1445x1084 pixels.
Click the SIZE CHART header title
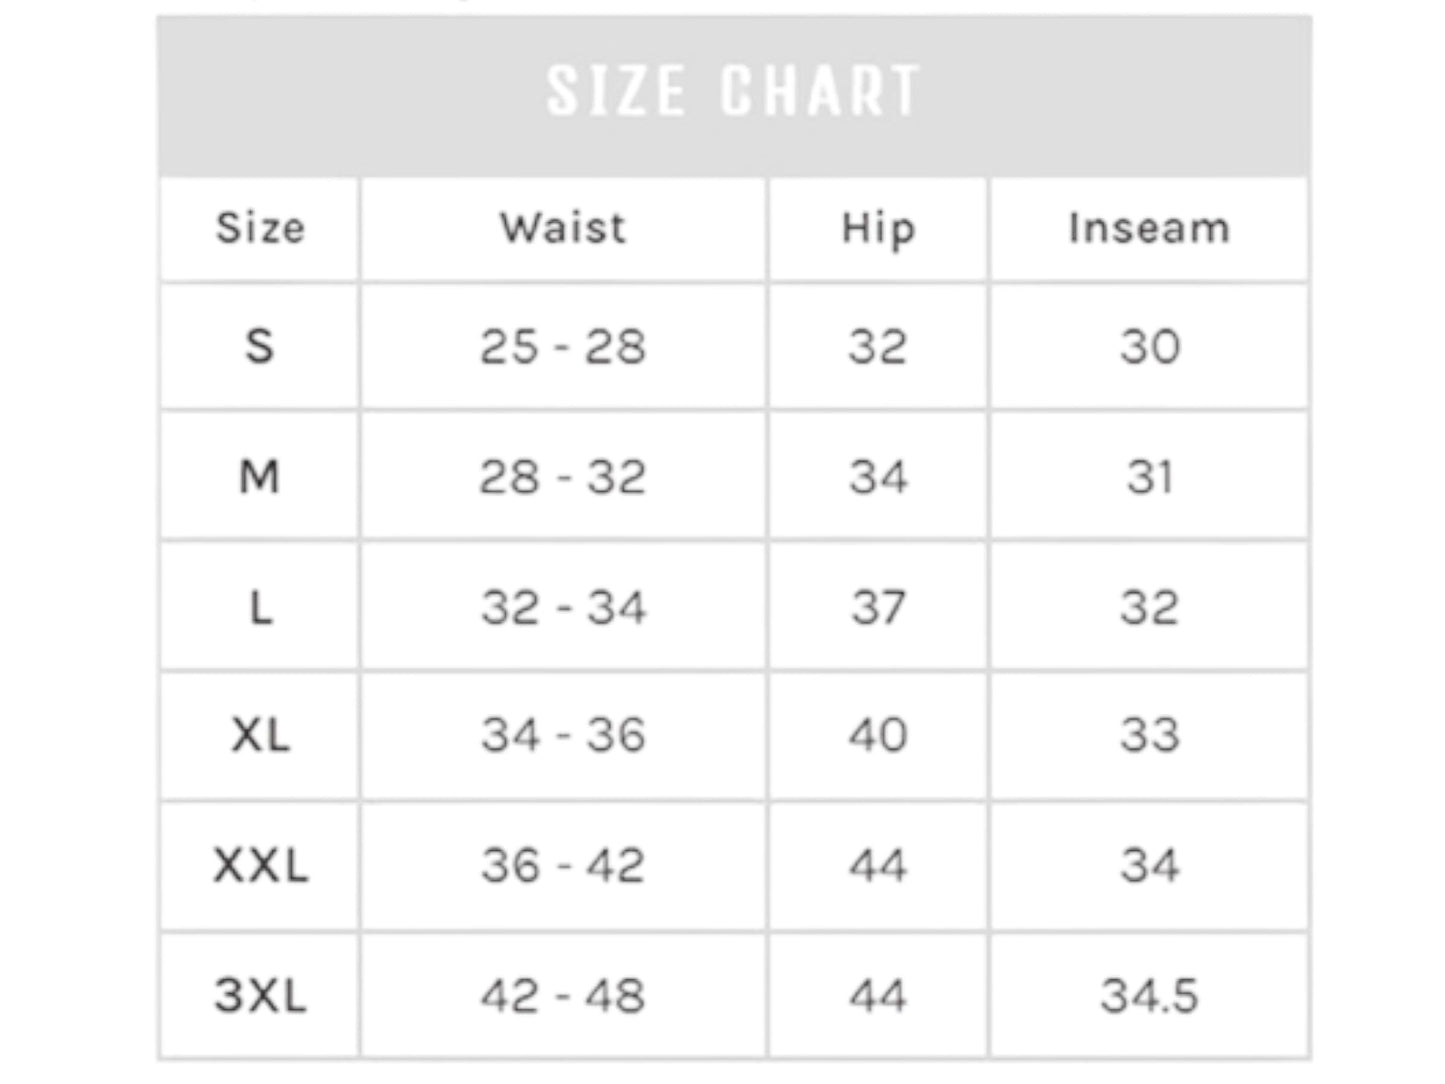(x=733, y=91)
